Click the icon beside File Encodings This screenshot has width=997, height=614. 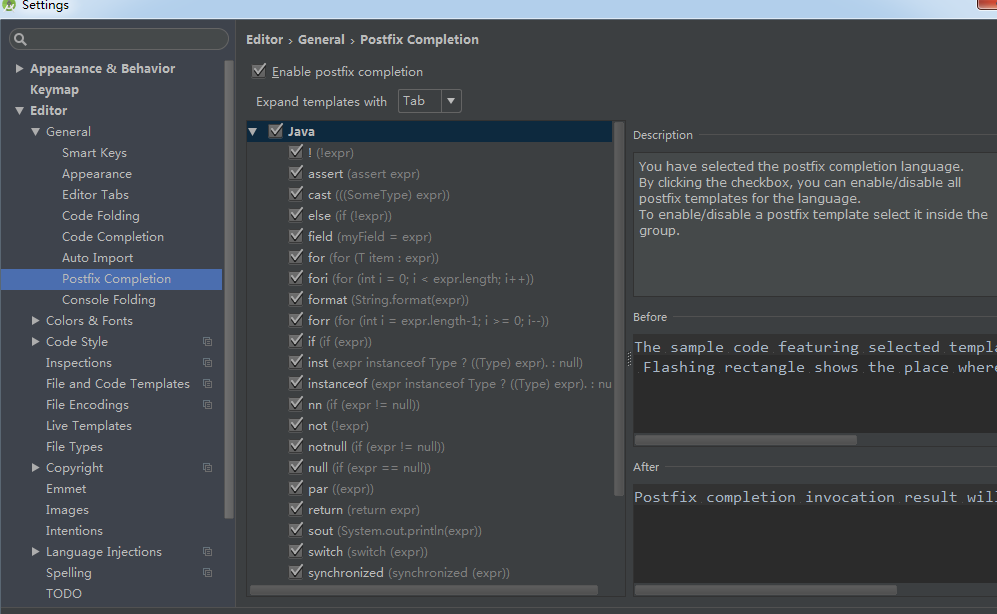207,405
